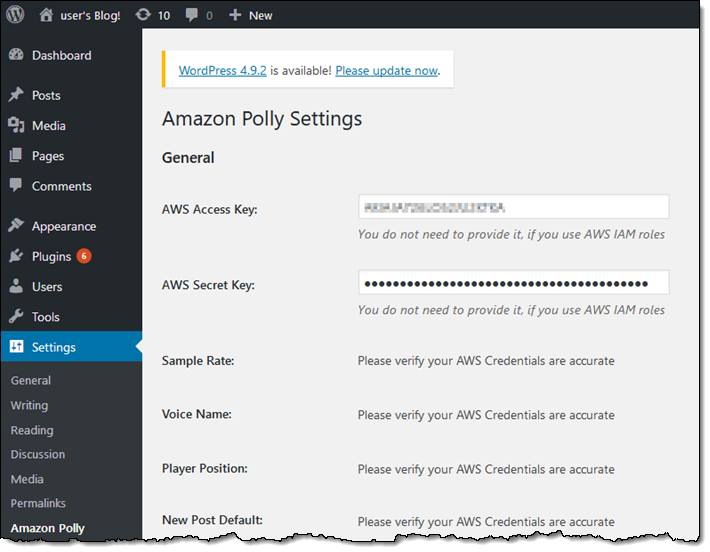
Task: Click the comments bubble icon in admin bar
Action: [x=192, y=15]
